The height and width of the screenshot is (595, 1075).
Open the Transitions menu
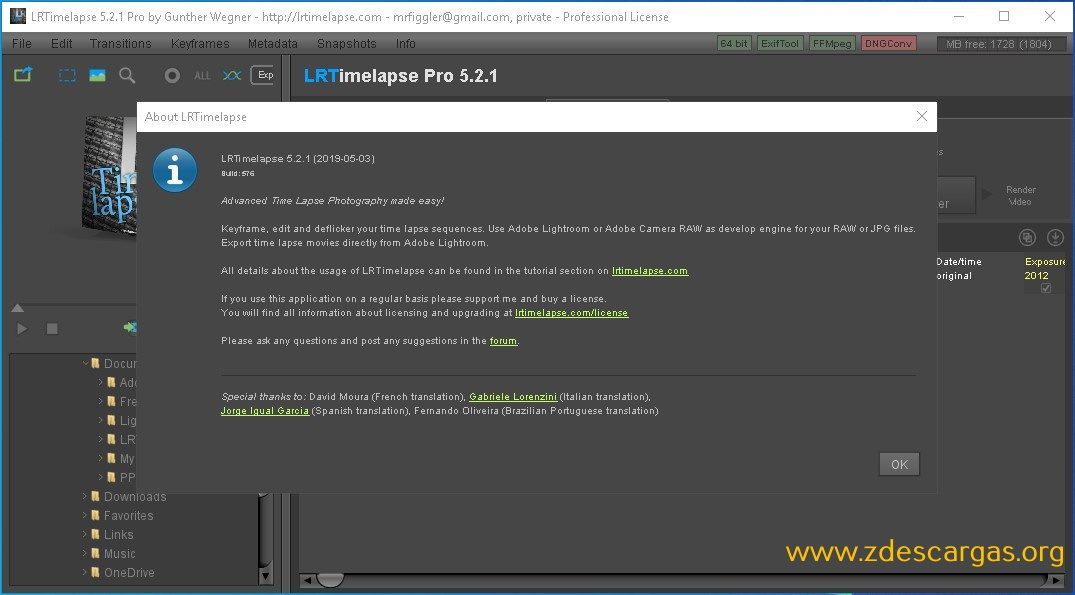[121, 43]
